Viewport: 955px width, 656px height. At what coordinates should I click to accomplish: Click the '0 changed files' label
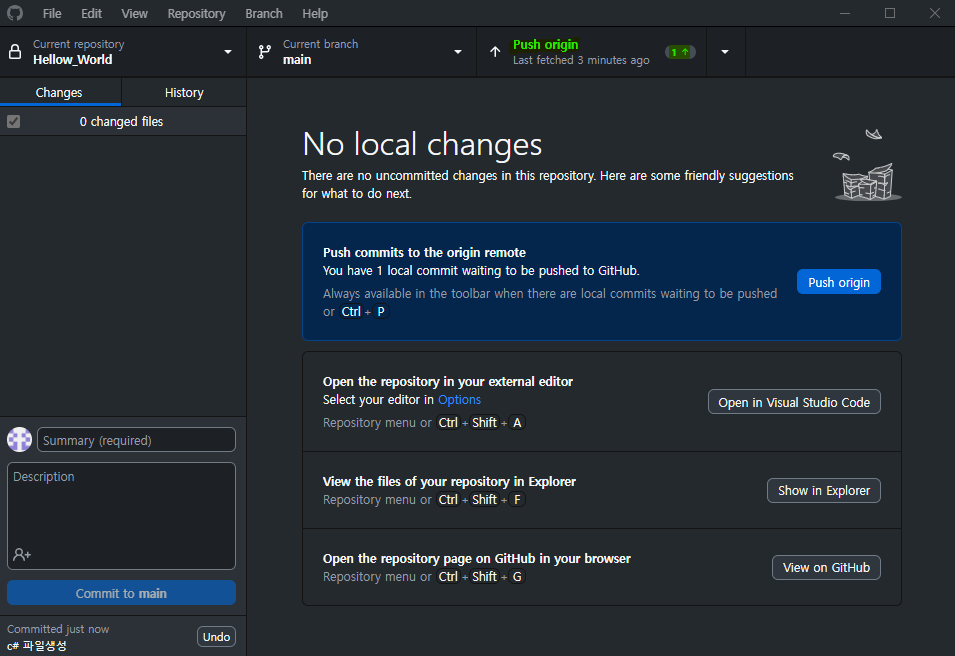[x=121, y=121]
